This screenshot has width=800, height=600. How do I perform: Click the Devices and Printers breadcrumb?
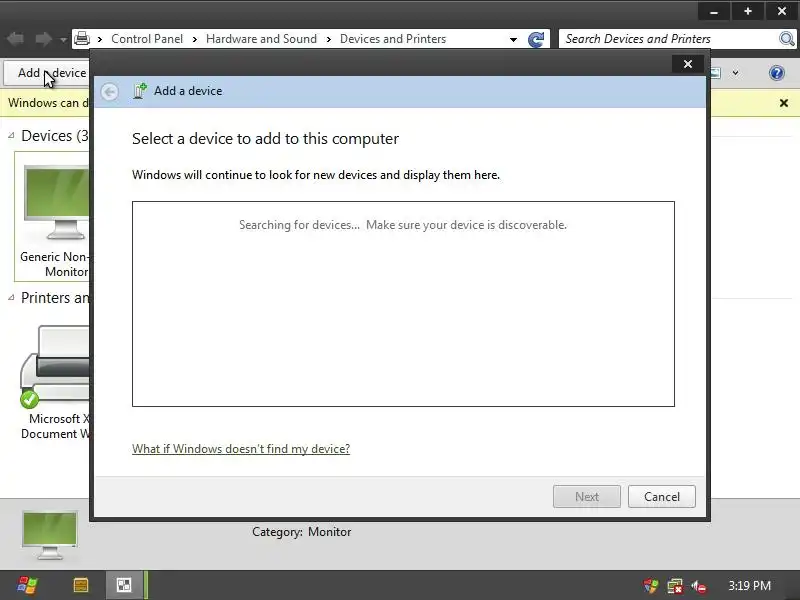pos(393,39)
